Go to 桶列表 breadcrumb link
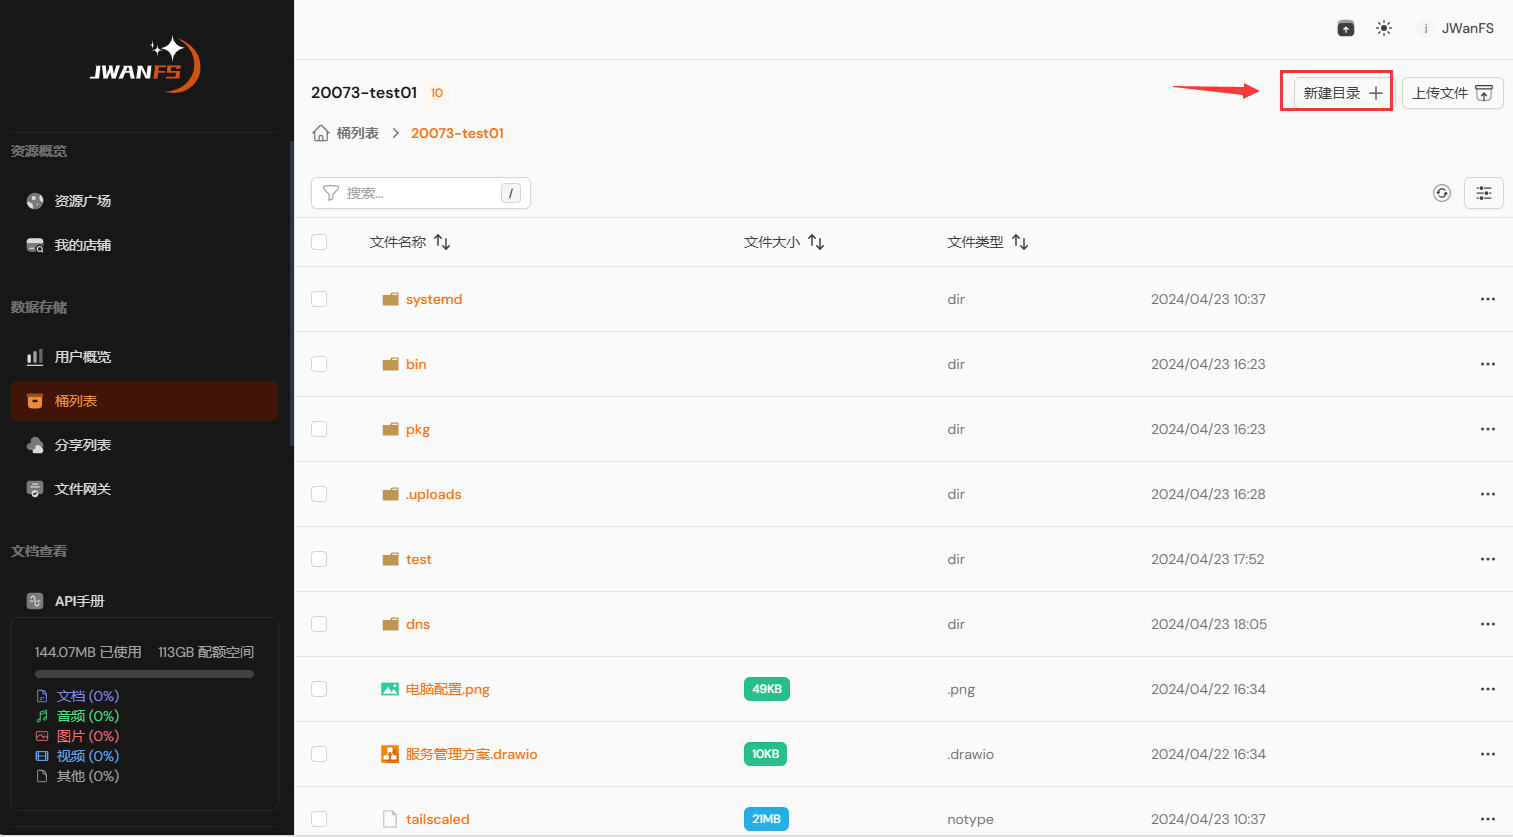 (x=358, y=133)
